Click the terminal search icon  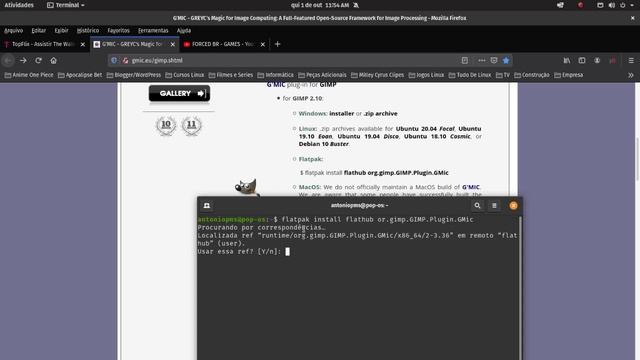coord(477,206)
